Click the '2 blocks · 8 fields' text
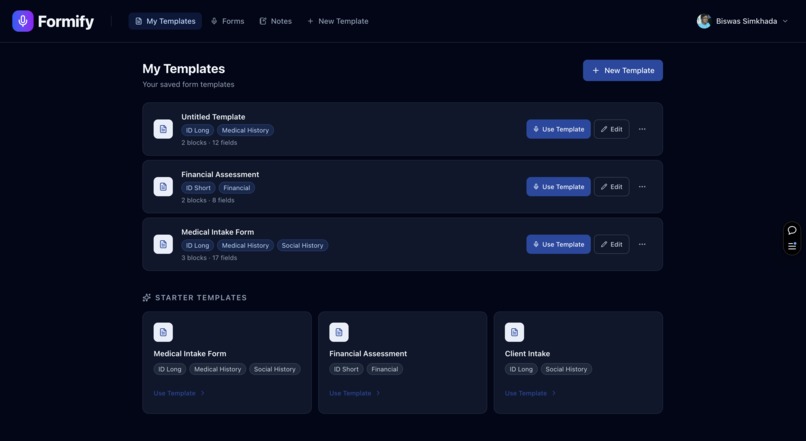 pos(208,200)
